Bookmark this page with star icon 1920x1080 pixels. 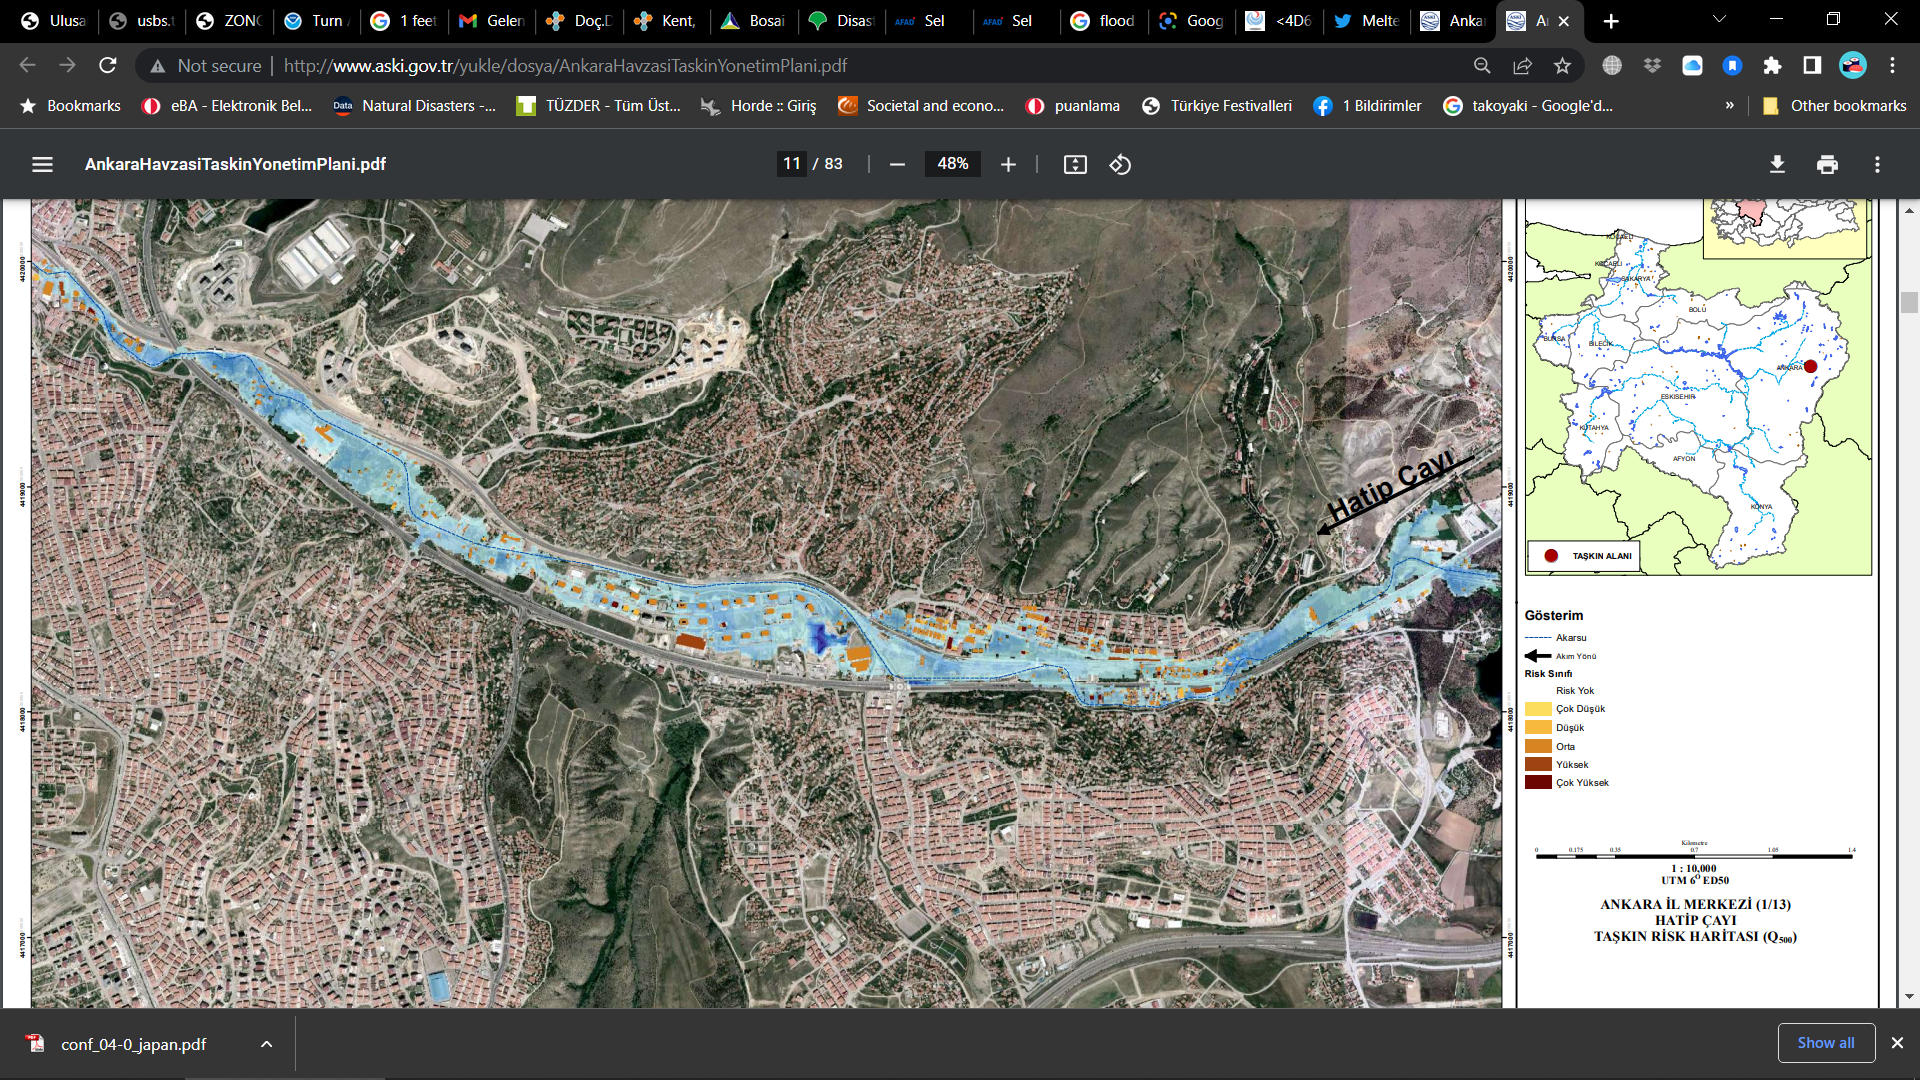tap(1562, 65)
